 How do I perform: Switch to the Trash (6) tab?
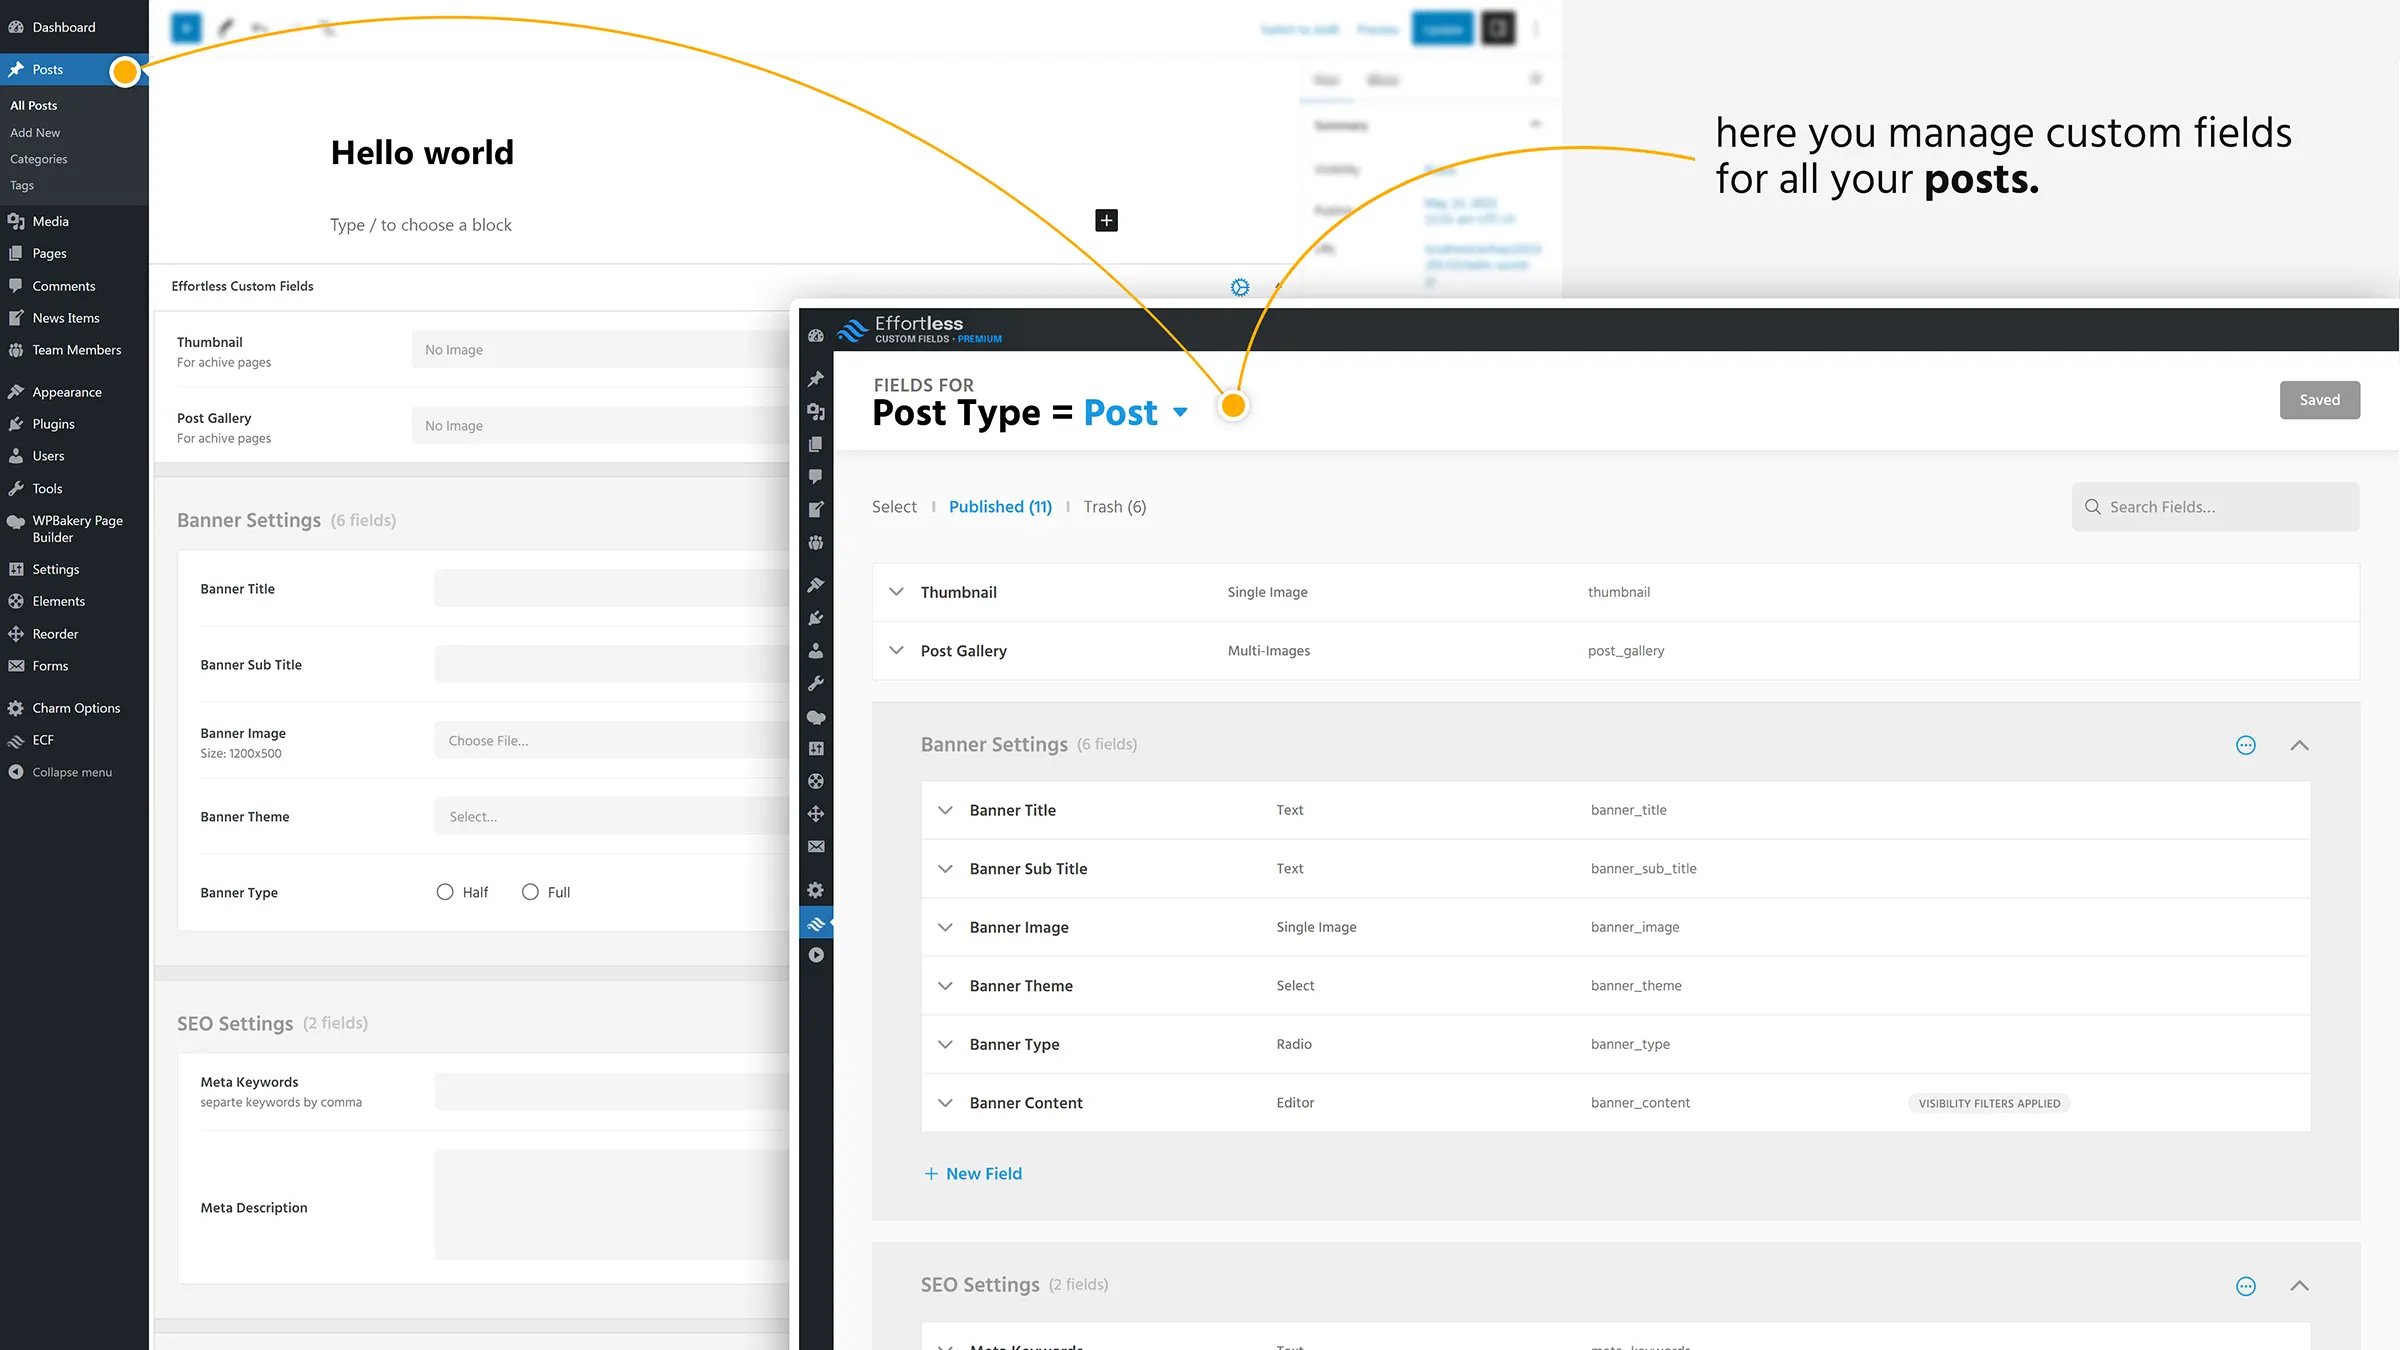(x=1114, y=506)
